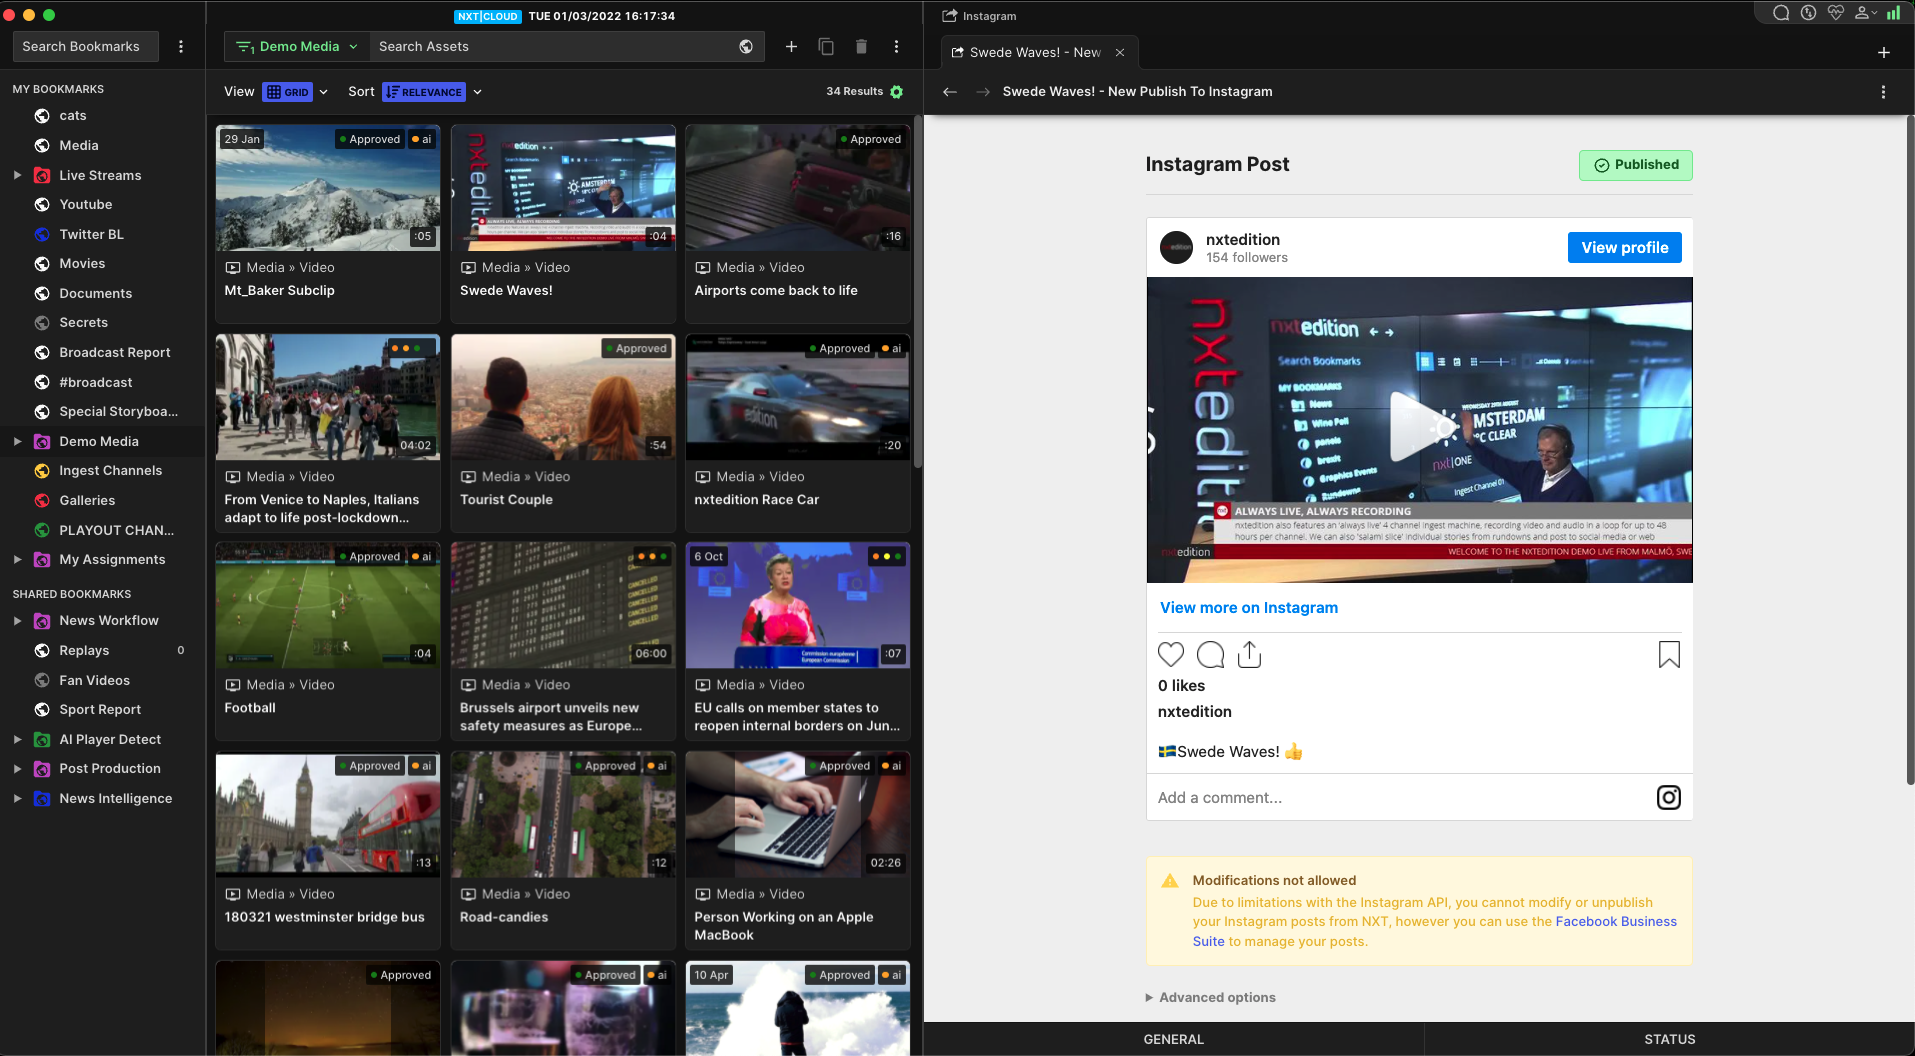Expand the Post Production arrow

17,768
